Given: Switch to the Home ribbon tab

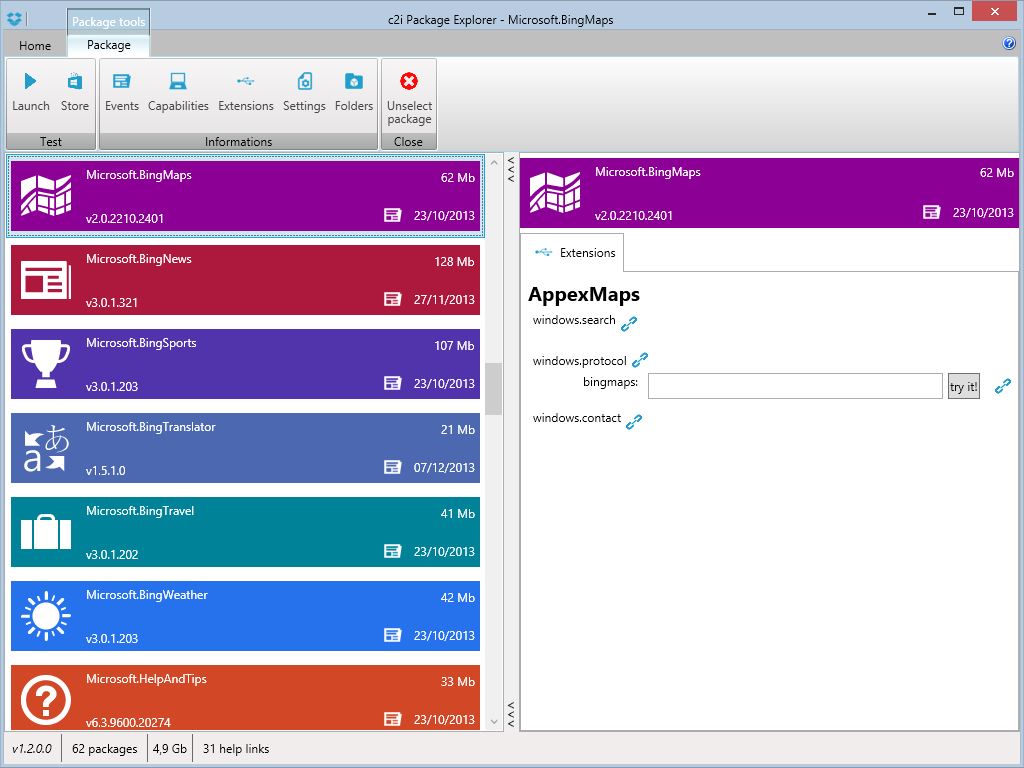Looking at the screenshot, I should pyautogui.click(x=35, y=45).
